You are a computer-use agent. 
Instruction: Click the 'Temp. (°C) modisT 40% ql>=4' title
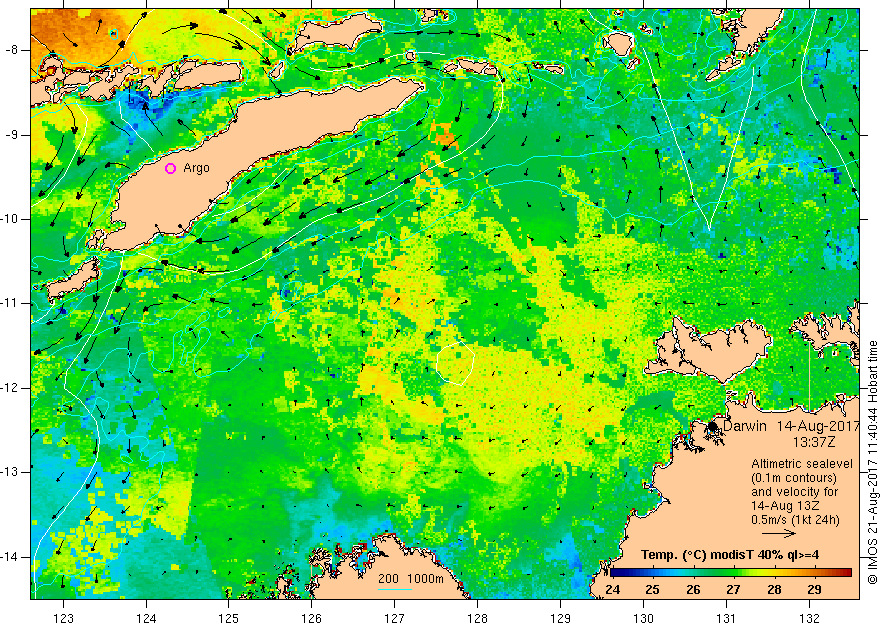tap(730, 555)
